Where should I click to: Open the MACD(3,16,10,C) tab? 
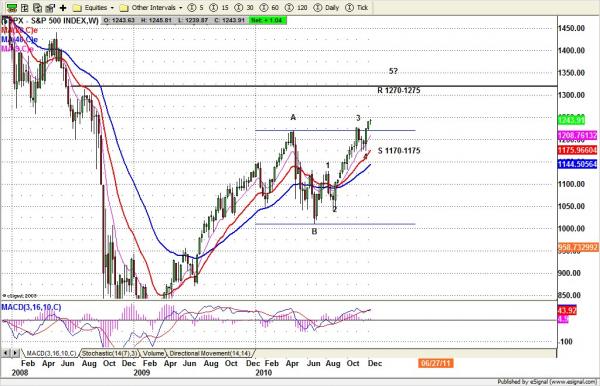pyautogui.click(x=51, y=353)
